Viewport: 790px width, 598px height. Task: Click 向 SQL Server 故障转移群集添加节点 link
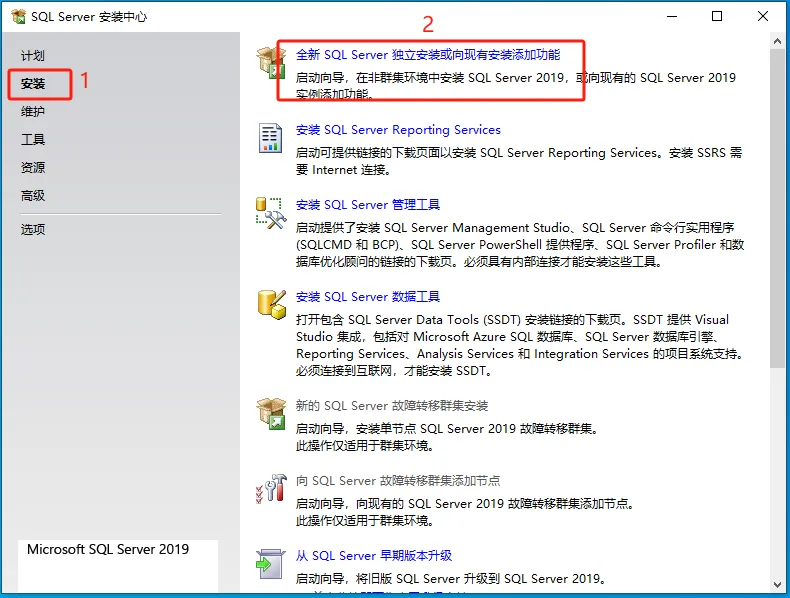click(398, 481)
